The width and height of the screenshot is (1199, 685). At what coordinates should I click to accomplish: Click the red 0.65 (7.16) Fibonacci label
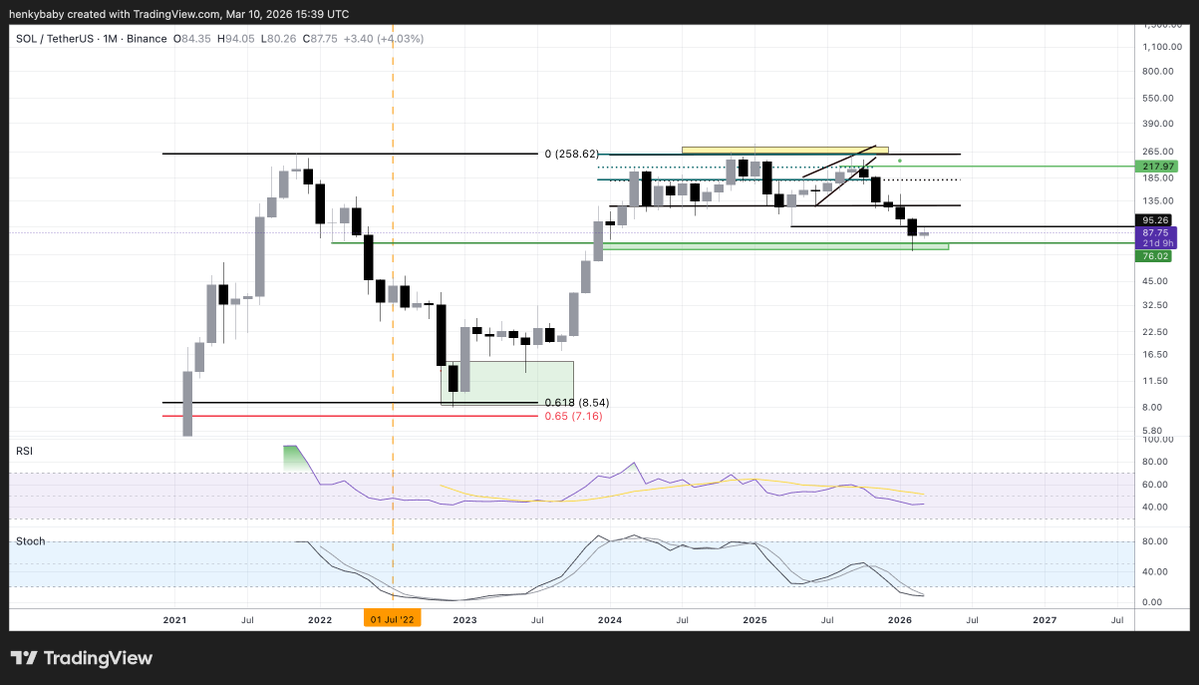pos(574,417)
